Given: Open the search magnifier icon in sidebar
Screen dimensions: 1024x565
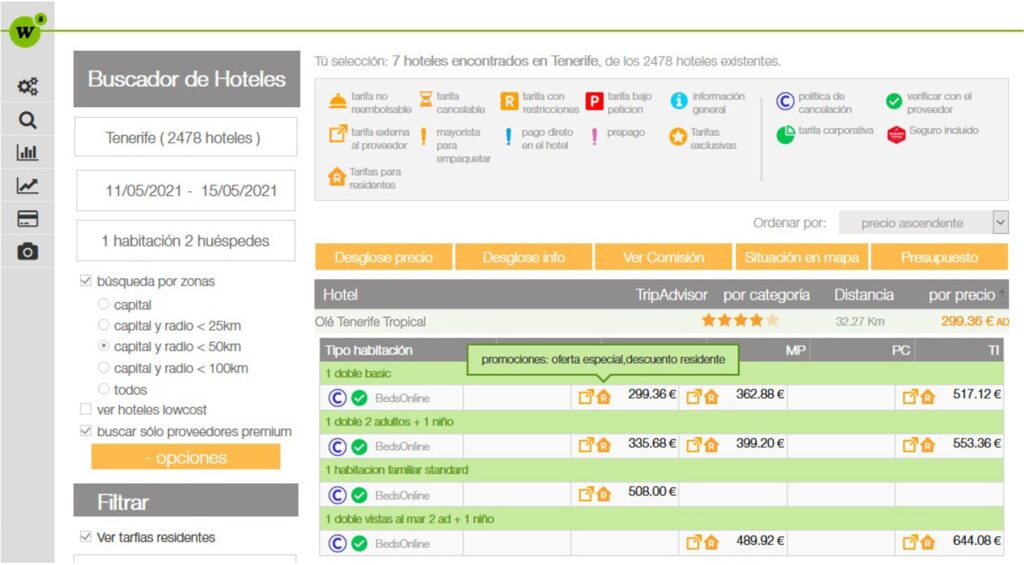Looking at the screenshot, I should pyautogui.click(x=28, y=120).
